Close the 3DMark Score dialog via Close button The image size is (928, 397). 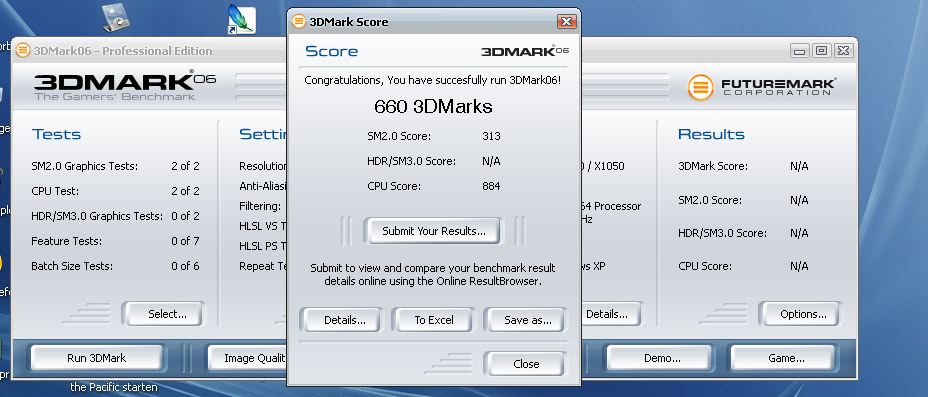pos(526,364)
